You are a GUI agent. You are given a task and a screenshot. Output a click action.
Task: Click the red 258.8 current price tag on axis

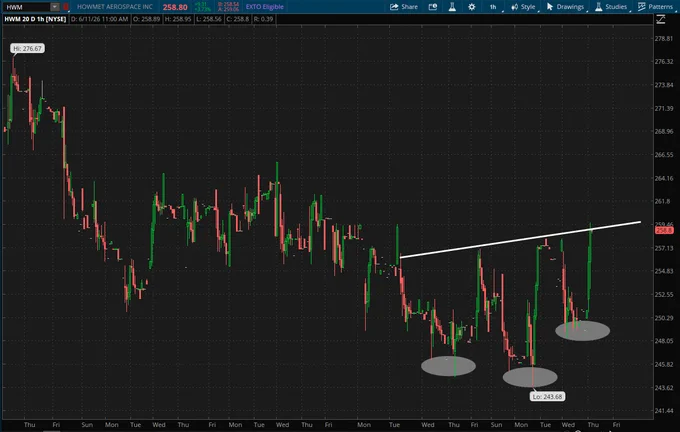(x=664, y=230)
